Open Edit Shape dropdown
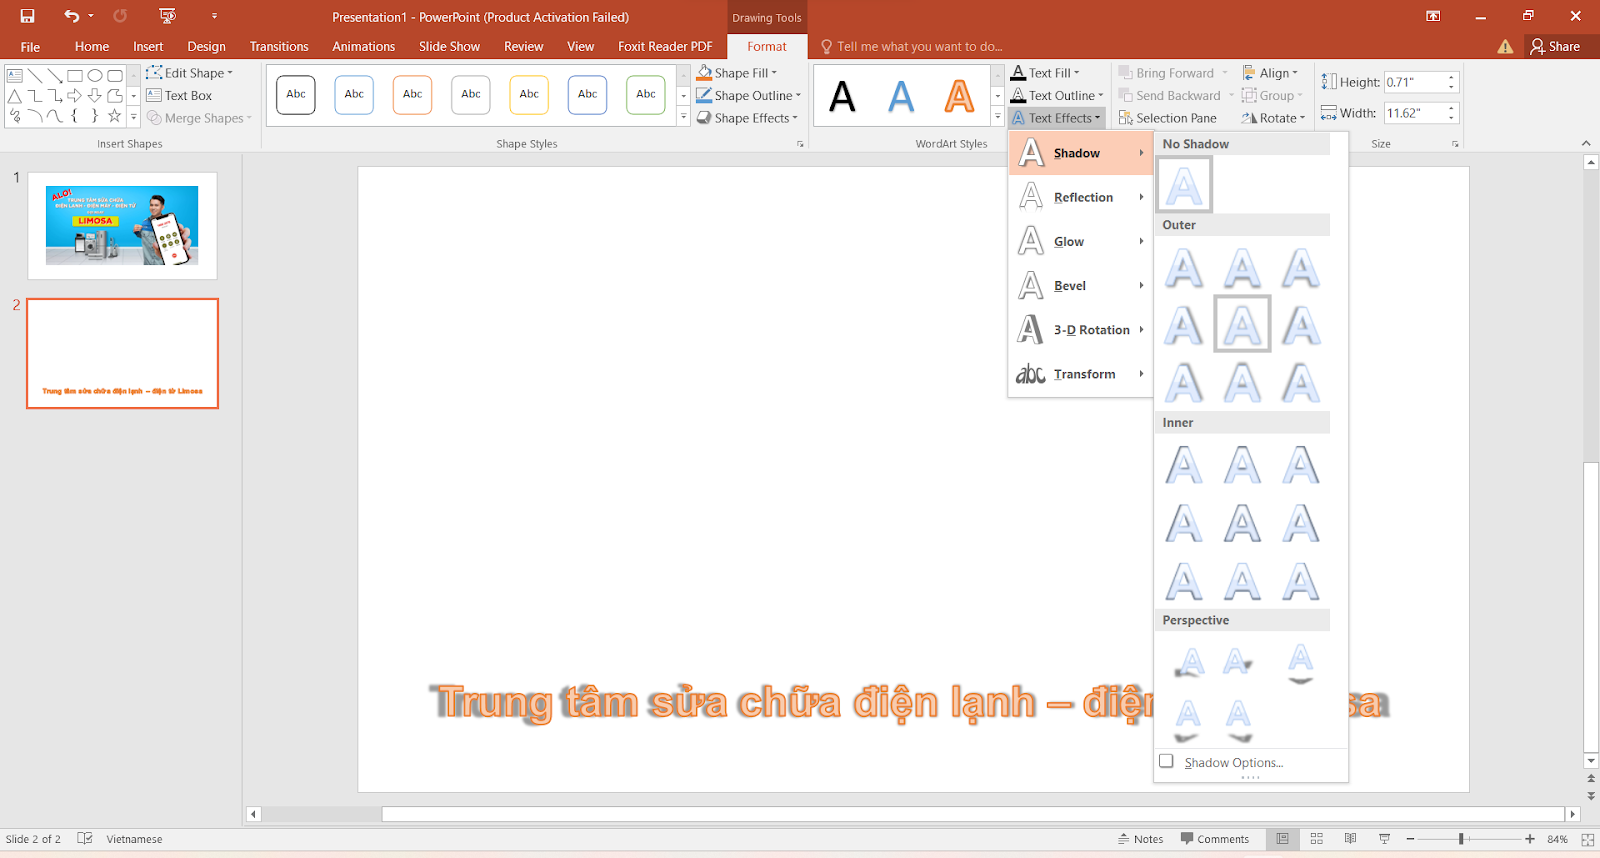Viewport: 1600px width, 858px height. pyautogui.click(x=189, y=73)
